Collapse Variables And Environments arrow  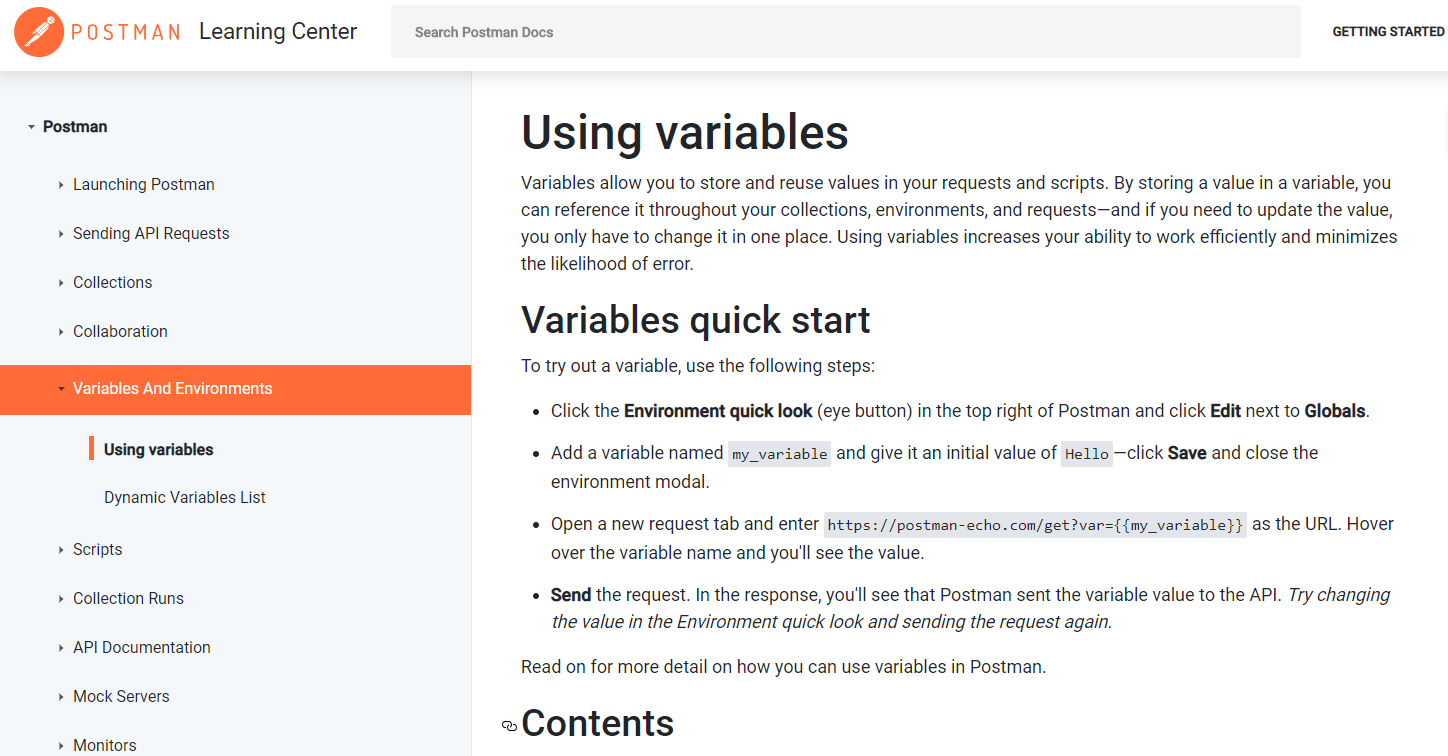tap(62, 389)
